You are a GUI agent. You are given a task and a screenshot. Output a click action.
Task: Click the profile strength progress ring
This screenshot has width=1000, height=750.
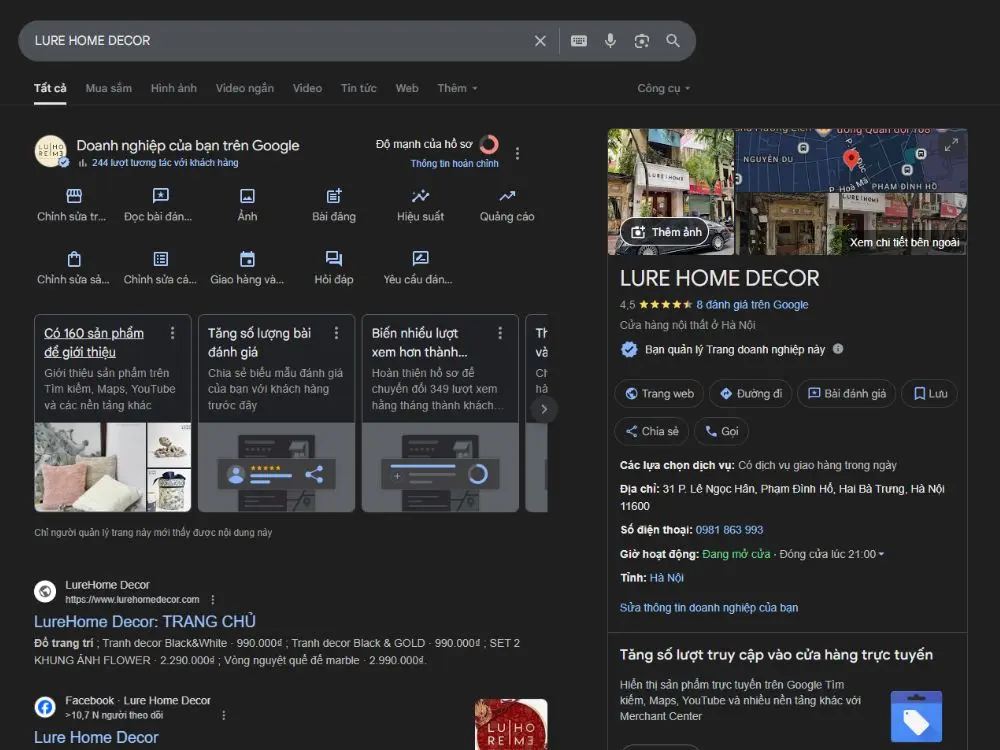[x=489, y=145]
